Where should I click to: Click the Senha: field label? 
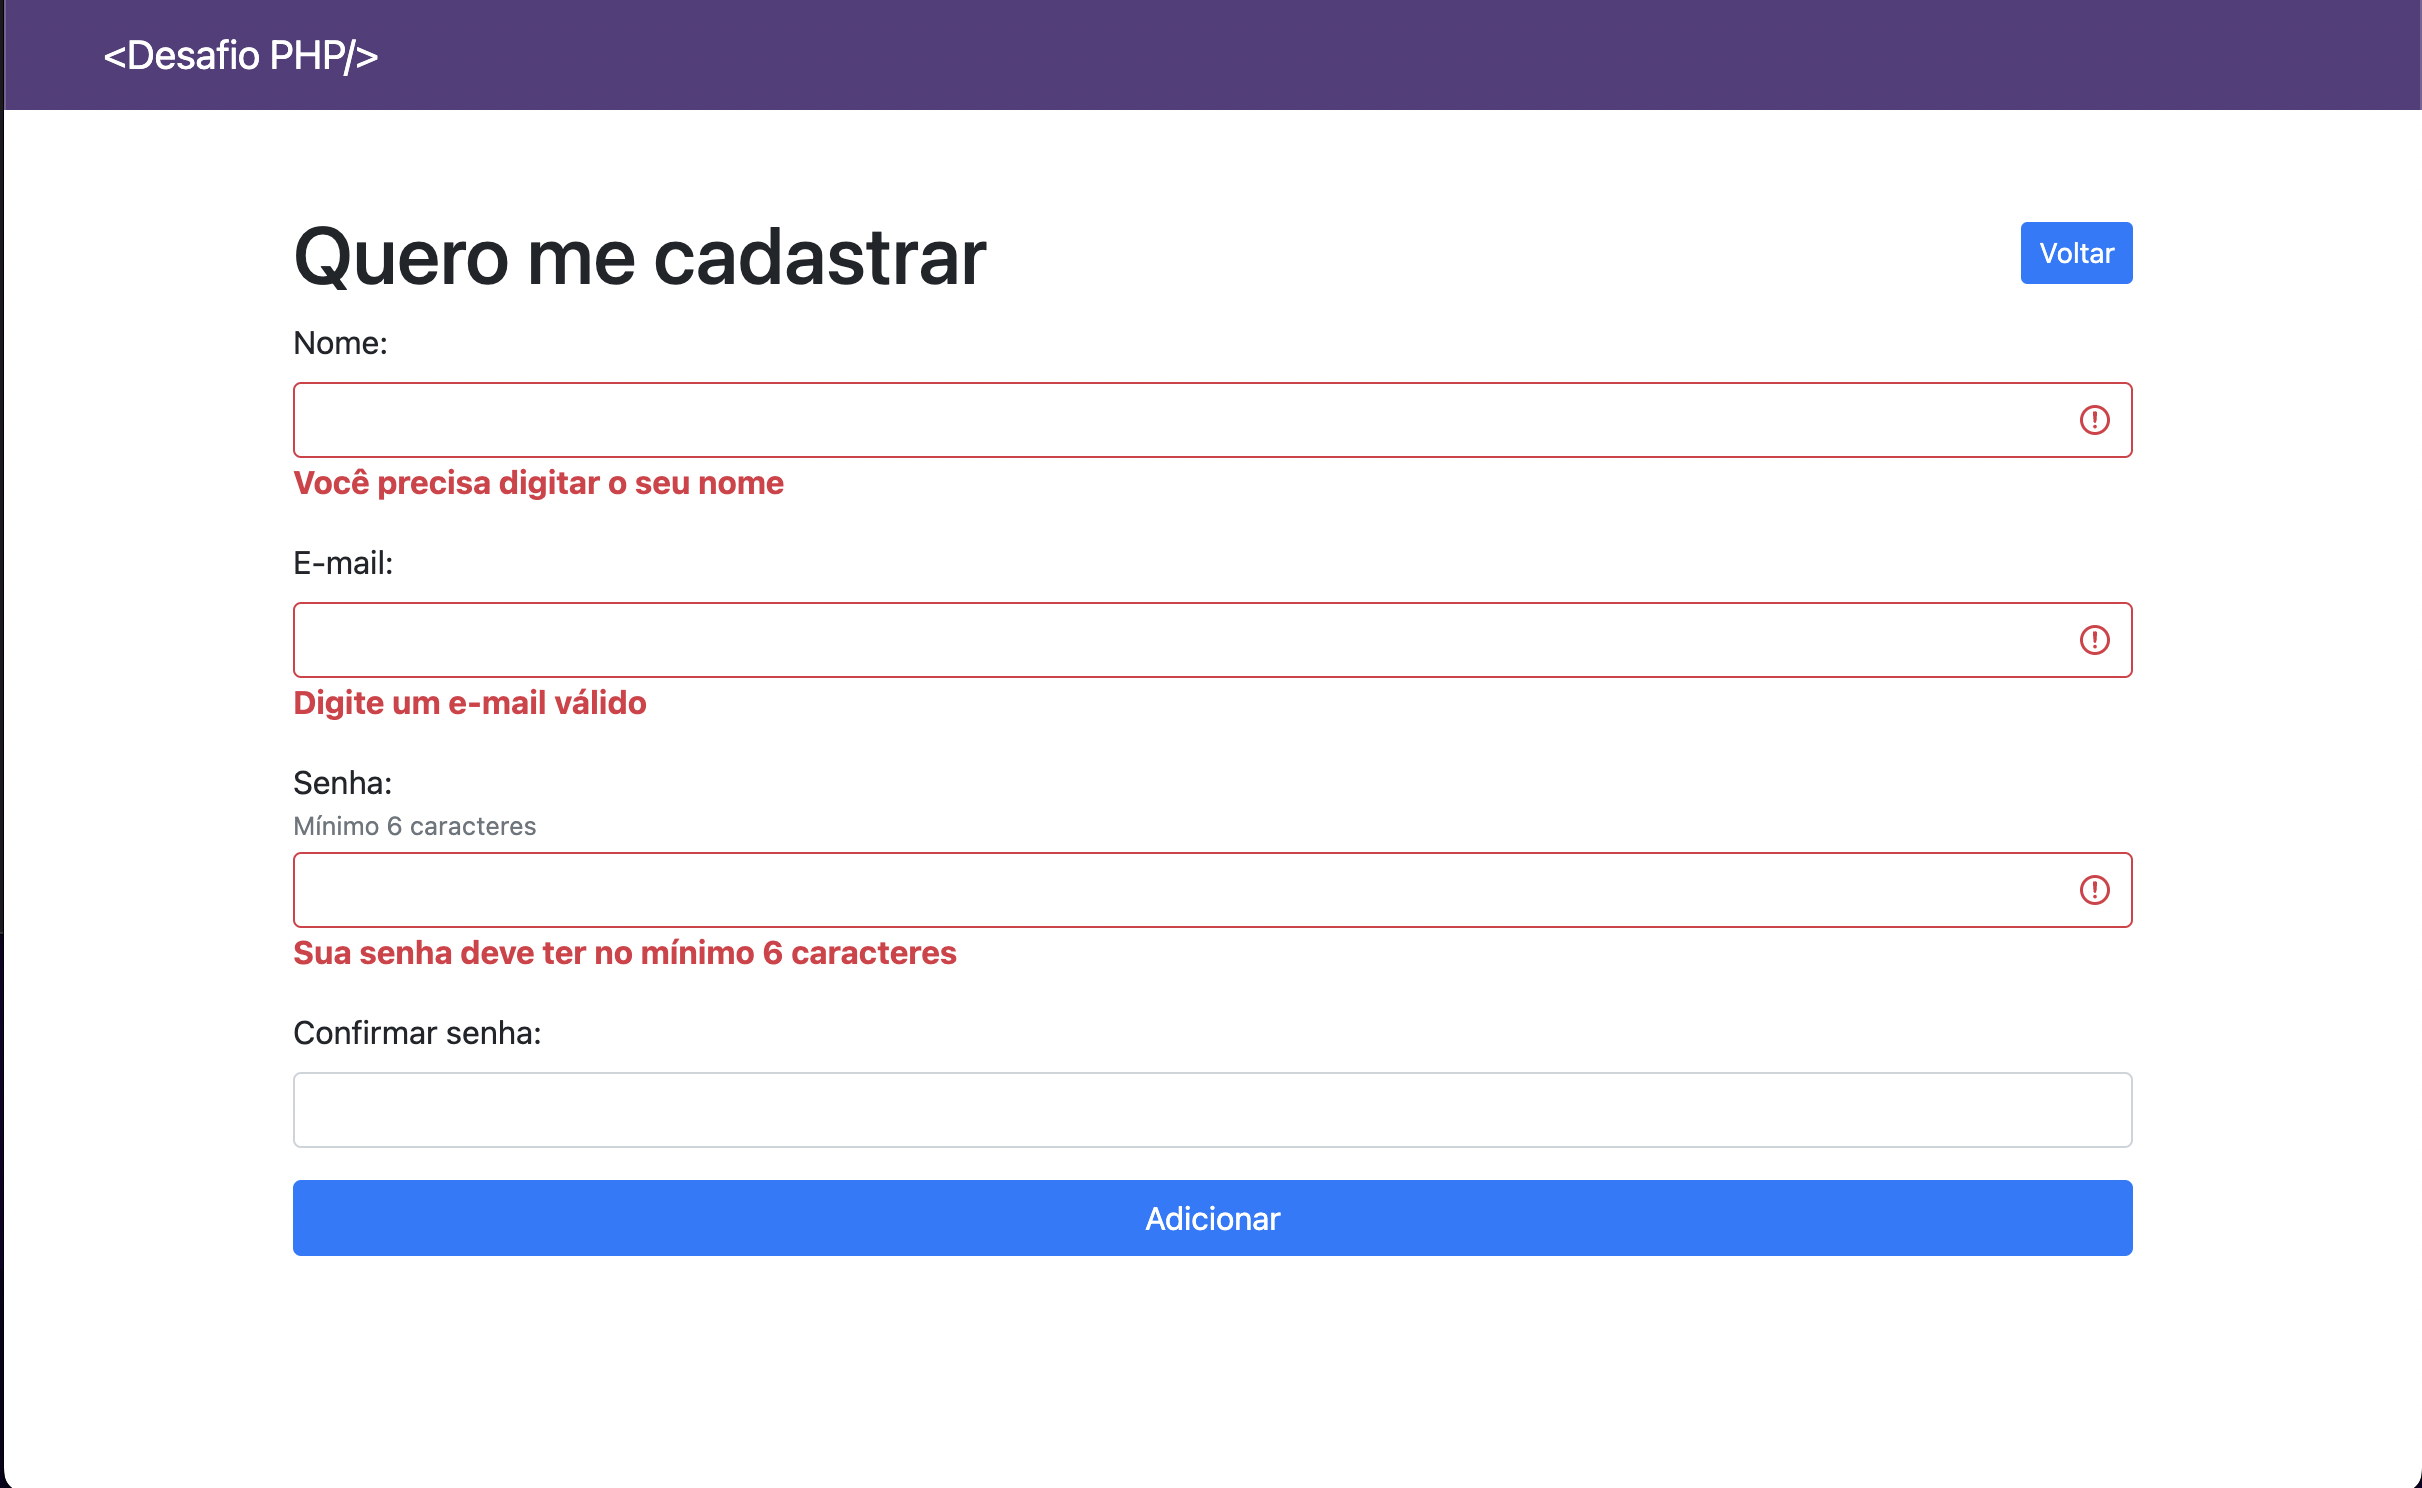[342, 783]
